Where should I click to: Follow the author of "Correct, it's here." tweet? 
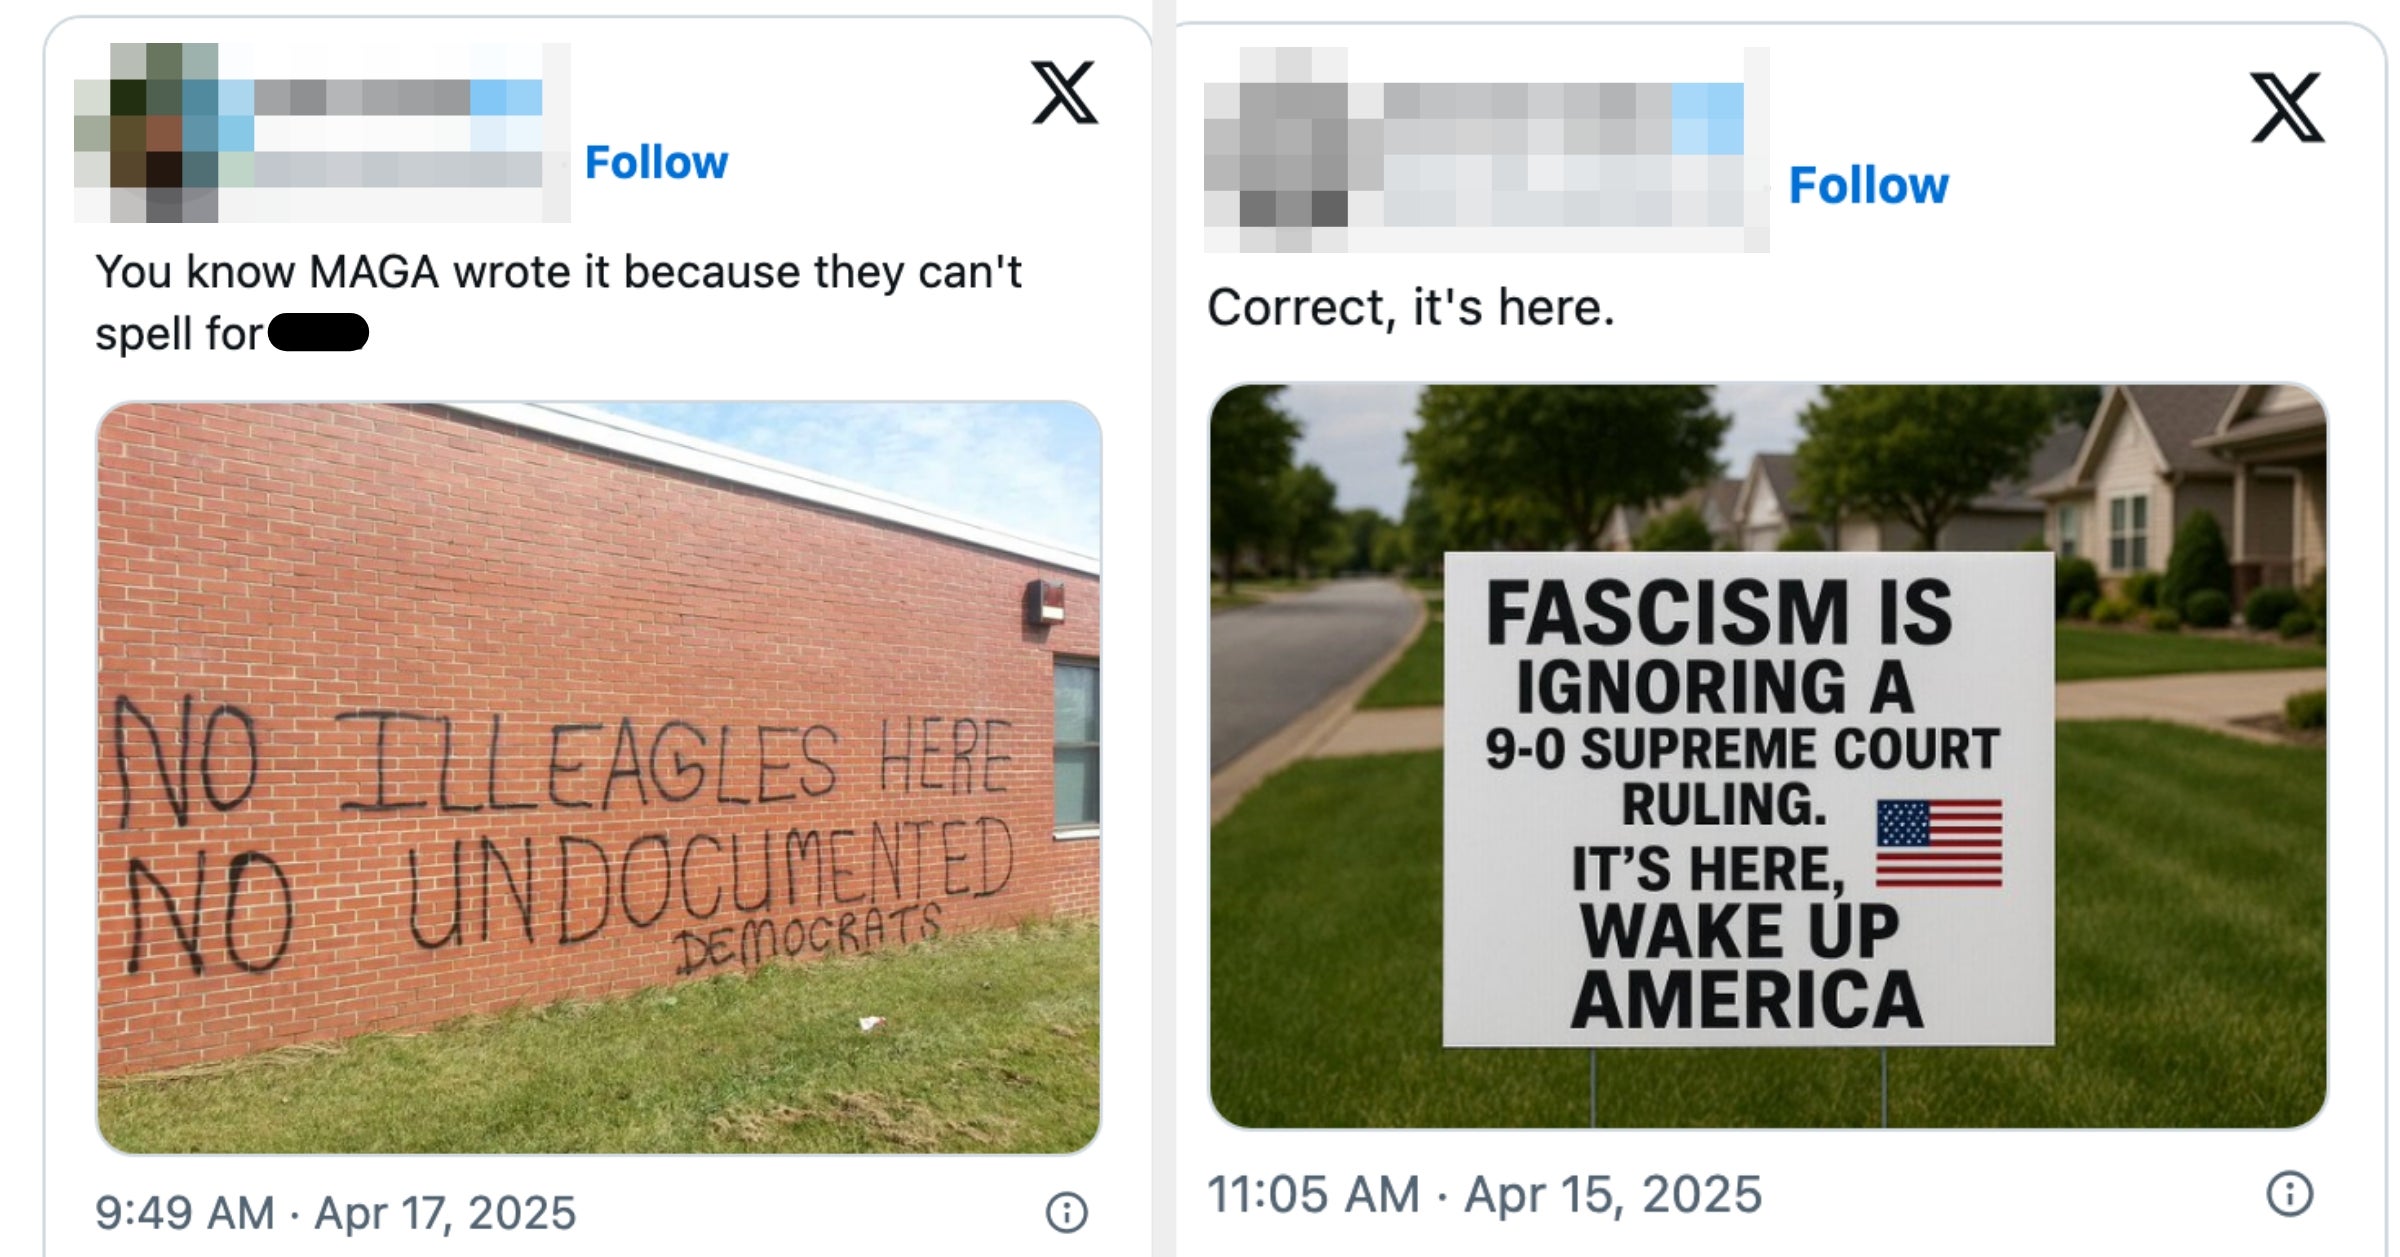point(1868,185)
